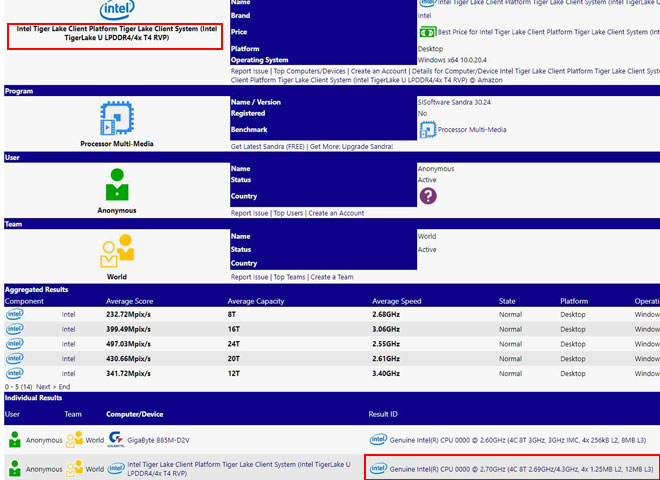Select the 341.72Mpix/s average score

pos(128,373)
